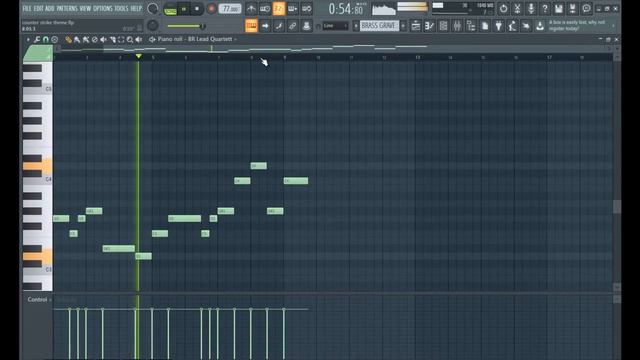Pause playback with the transport button

point(184,9)
